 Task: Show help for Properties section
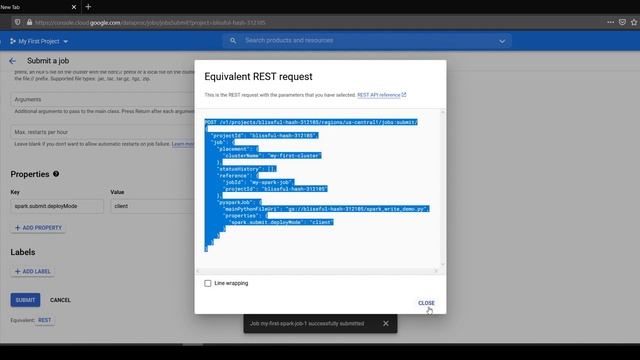tap(56, 174)
